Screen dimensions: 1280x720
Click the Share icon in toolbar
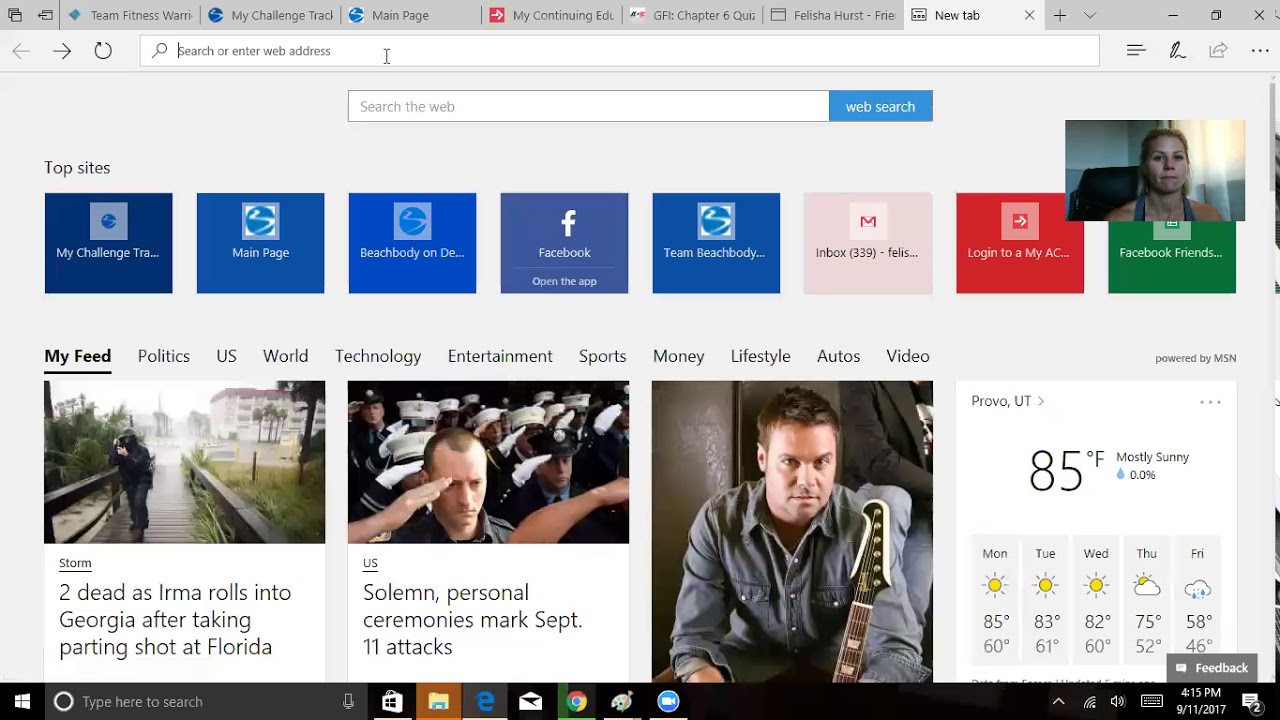point(1218,51)
